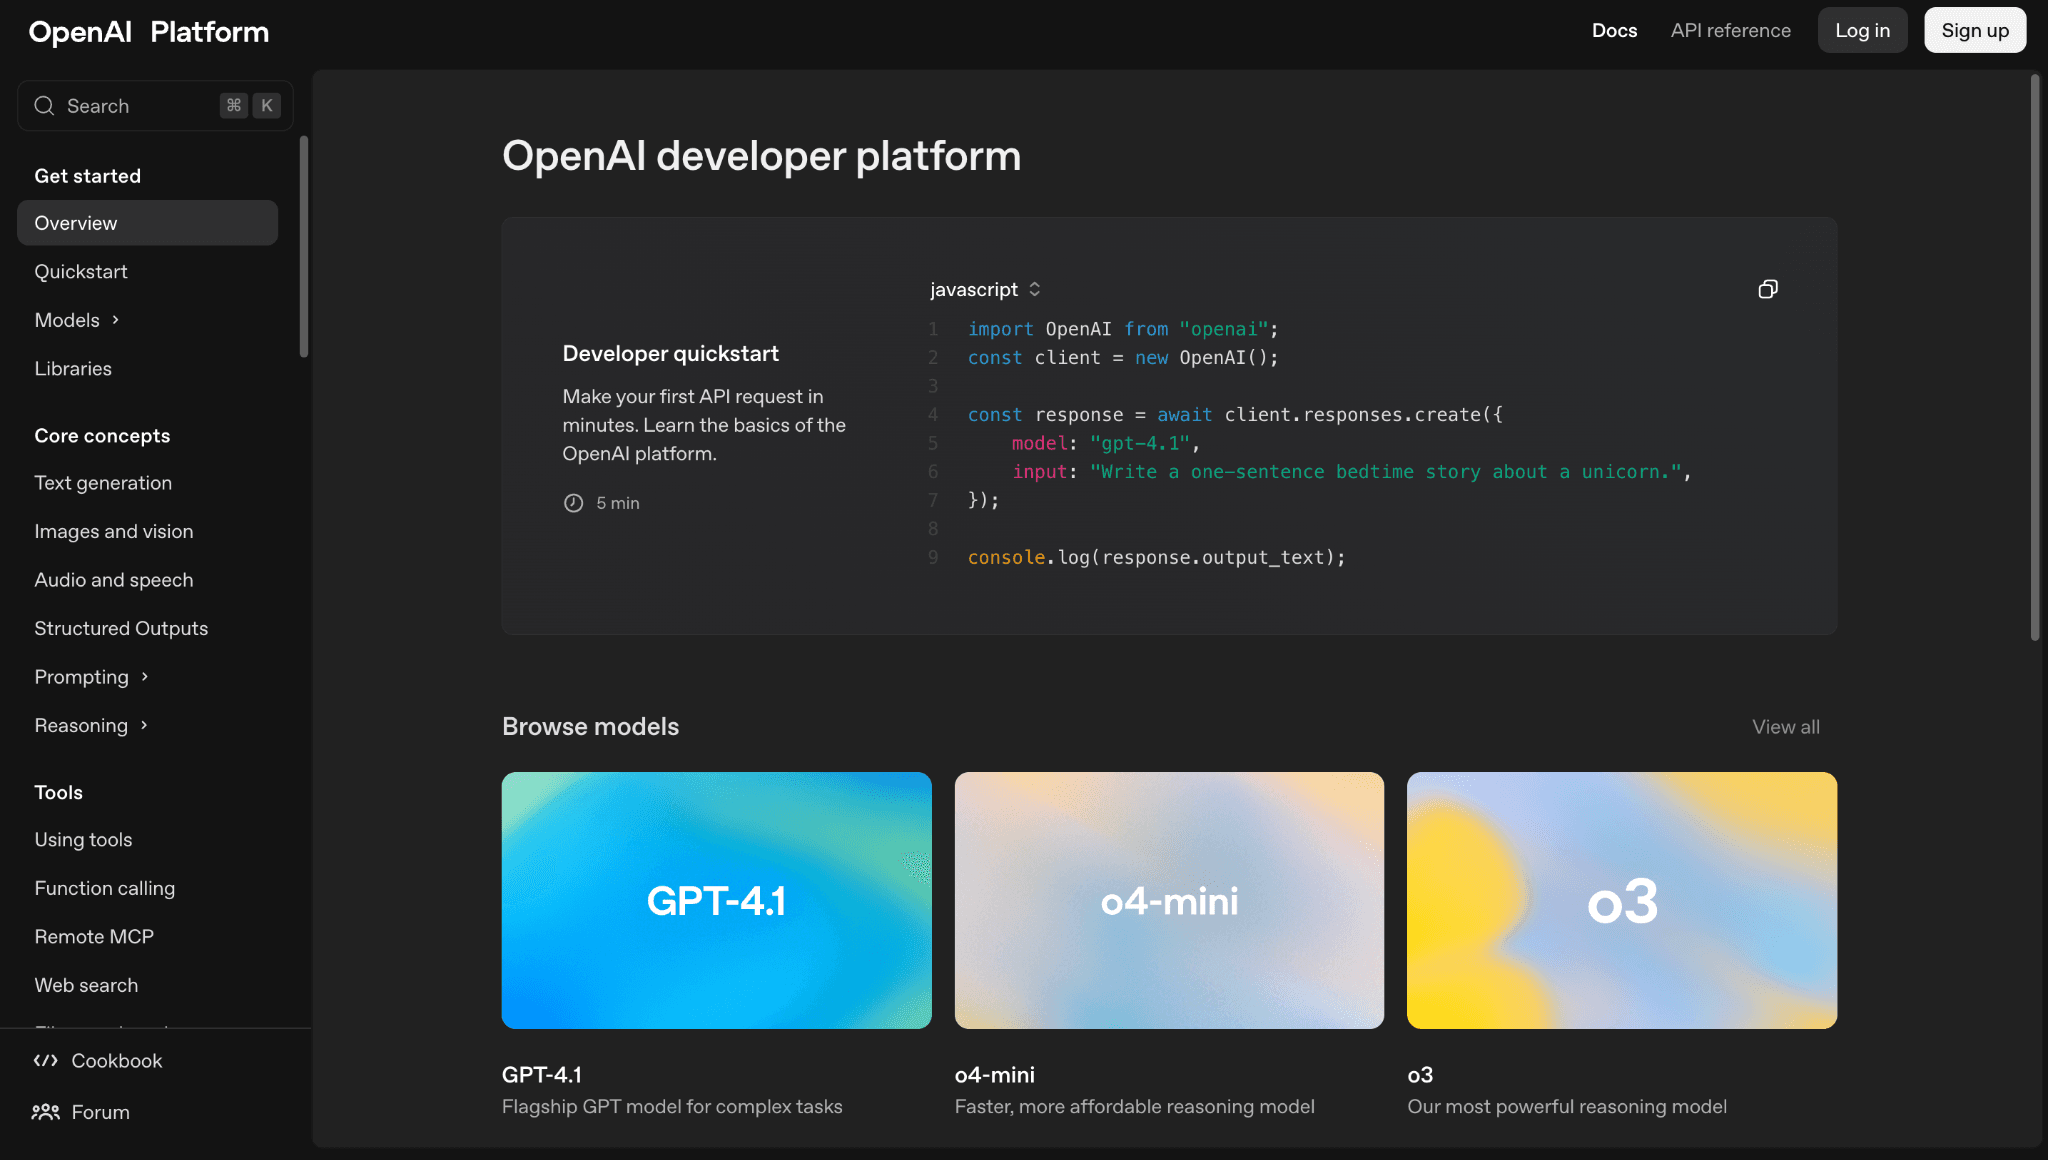This screenshot has width=2048, height=1160.
Task: Open the GPT-4.1 model card image
Action: (716, 900)
